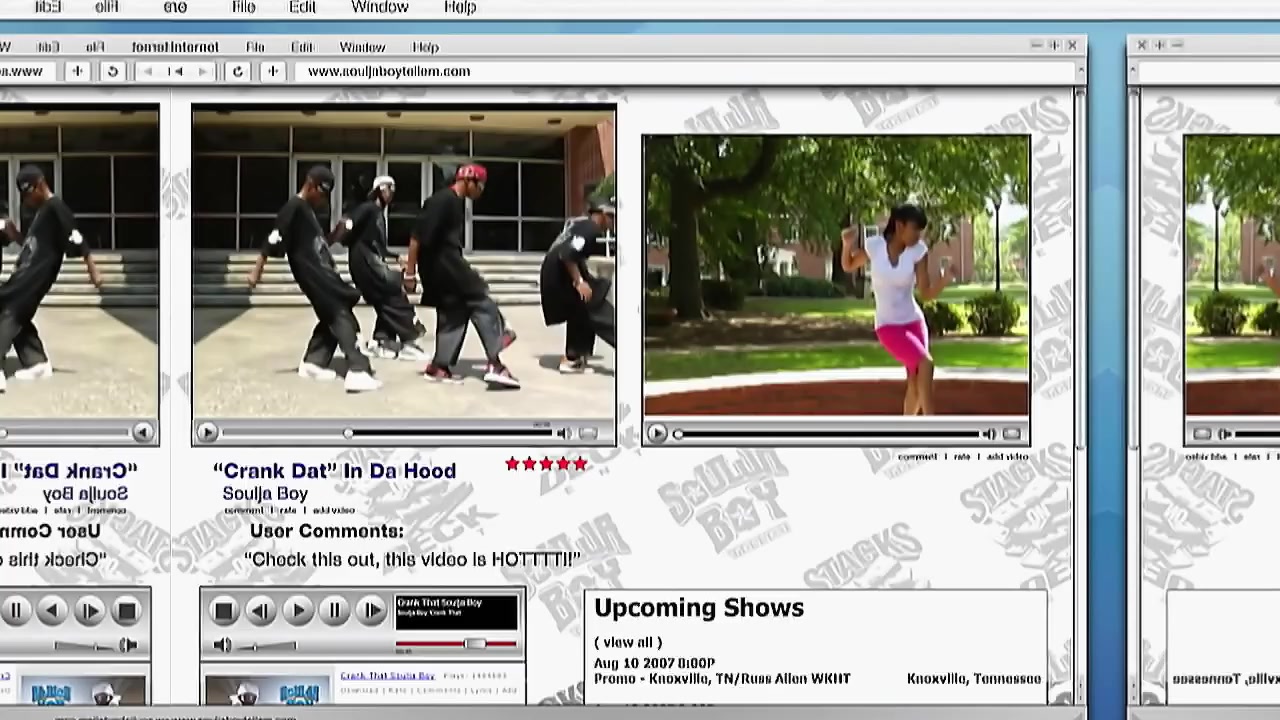1280x720 pixels.
Task: Click the black now-playing track display
Action: coord(457,612)
